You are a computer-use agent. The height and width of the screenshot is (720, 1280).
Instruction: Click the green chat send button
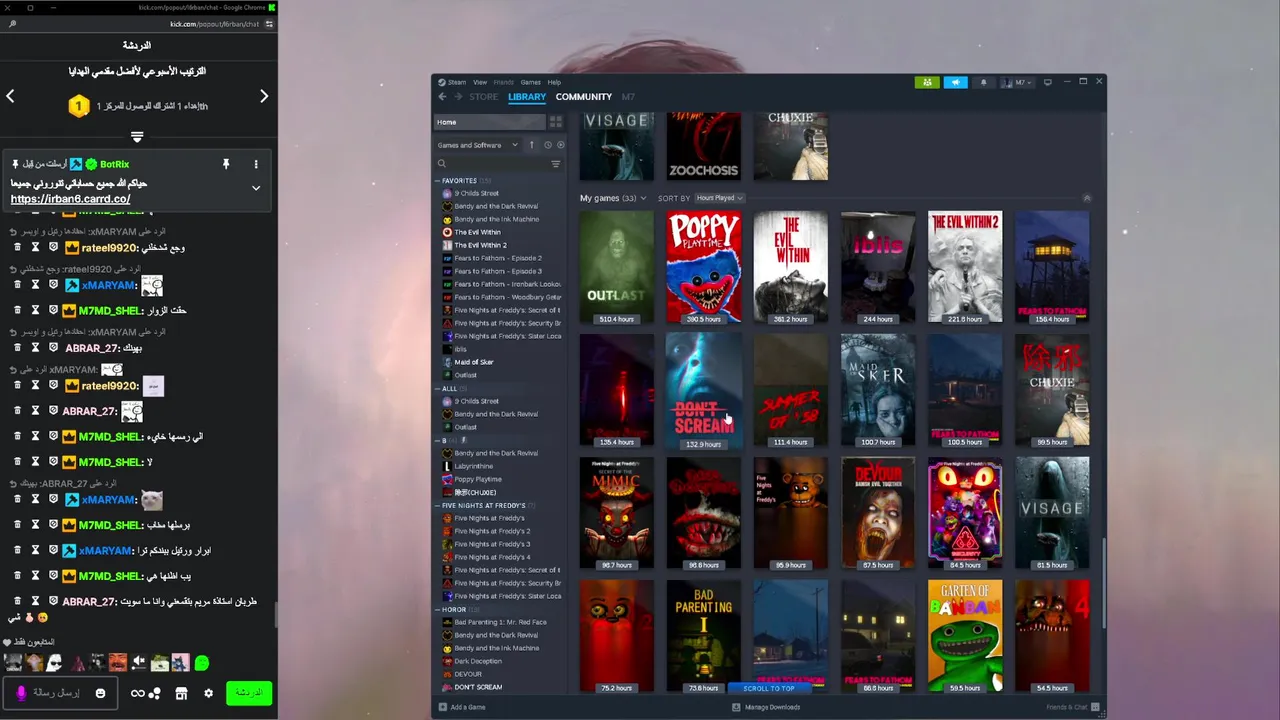[x=248, y=693]
